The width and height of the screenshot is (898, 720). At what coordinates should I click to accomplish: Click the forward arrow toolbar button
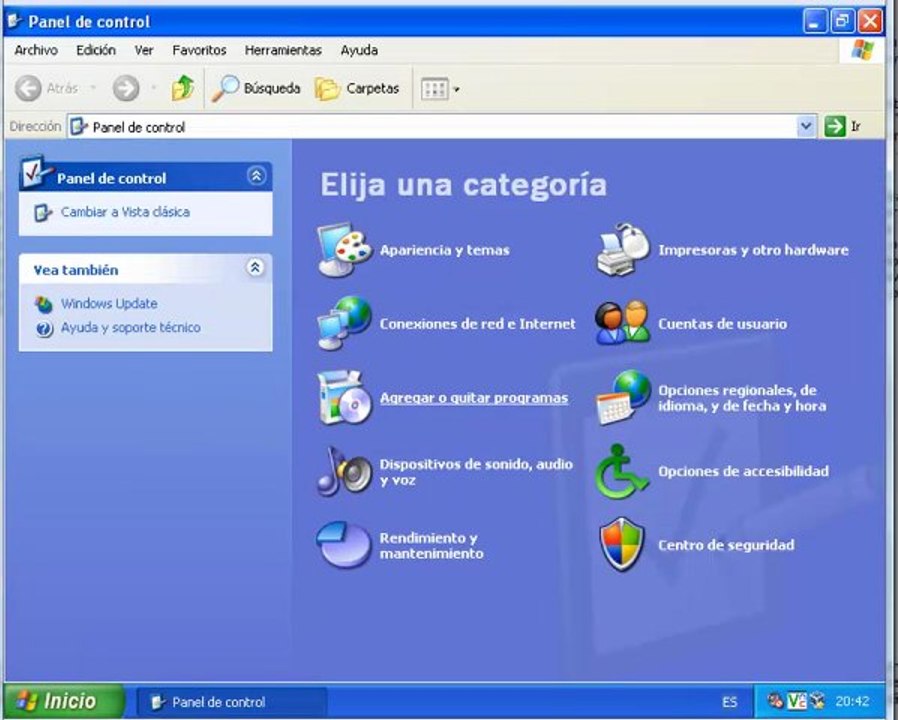pyautogui.click(x=126, y=88)
